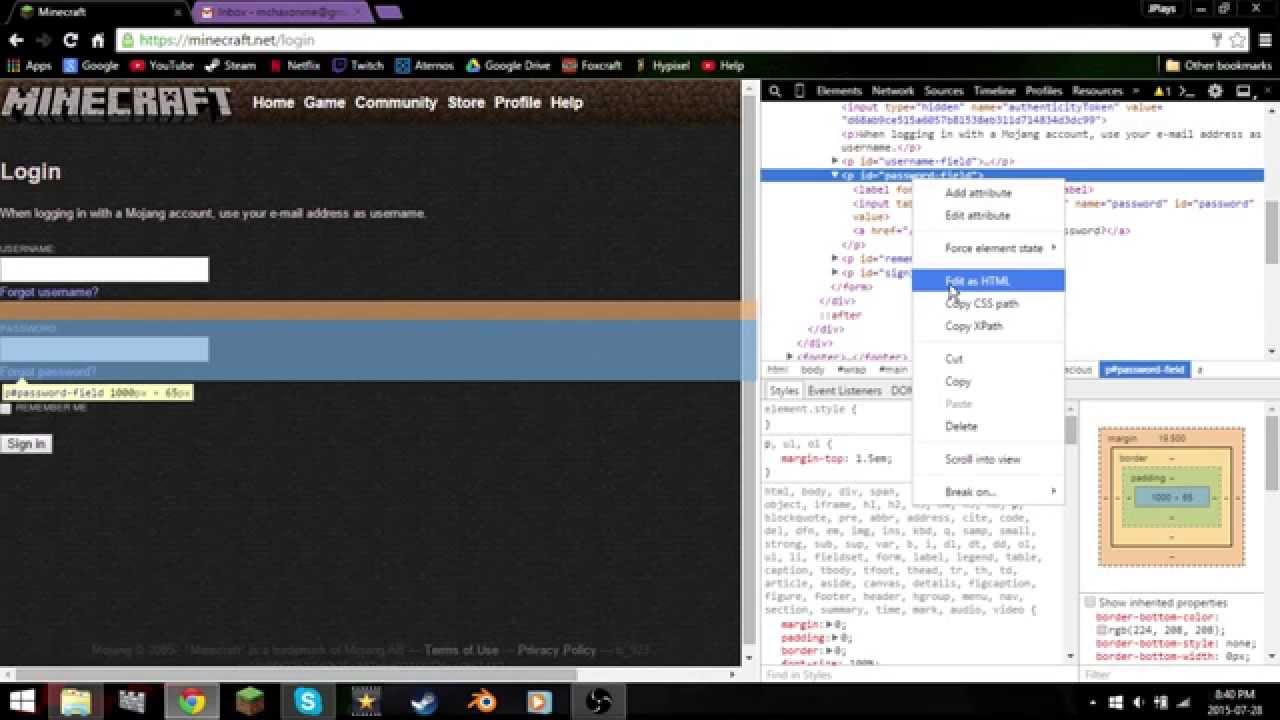Enable Show inherited properties checkbox

coord(1090,602)
